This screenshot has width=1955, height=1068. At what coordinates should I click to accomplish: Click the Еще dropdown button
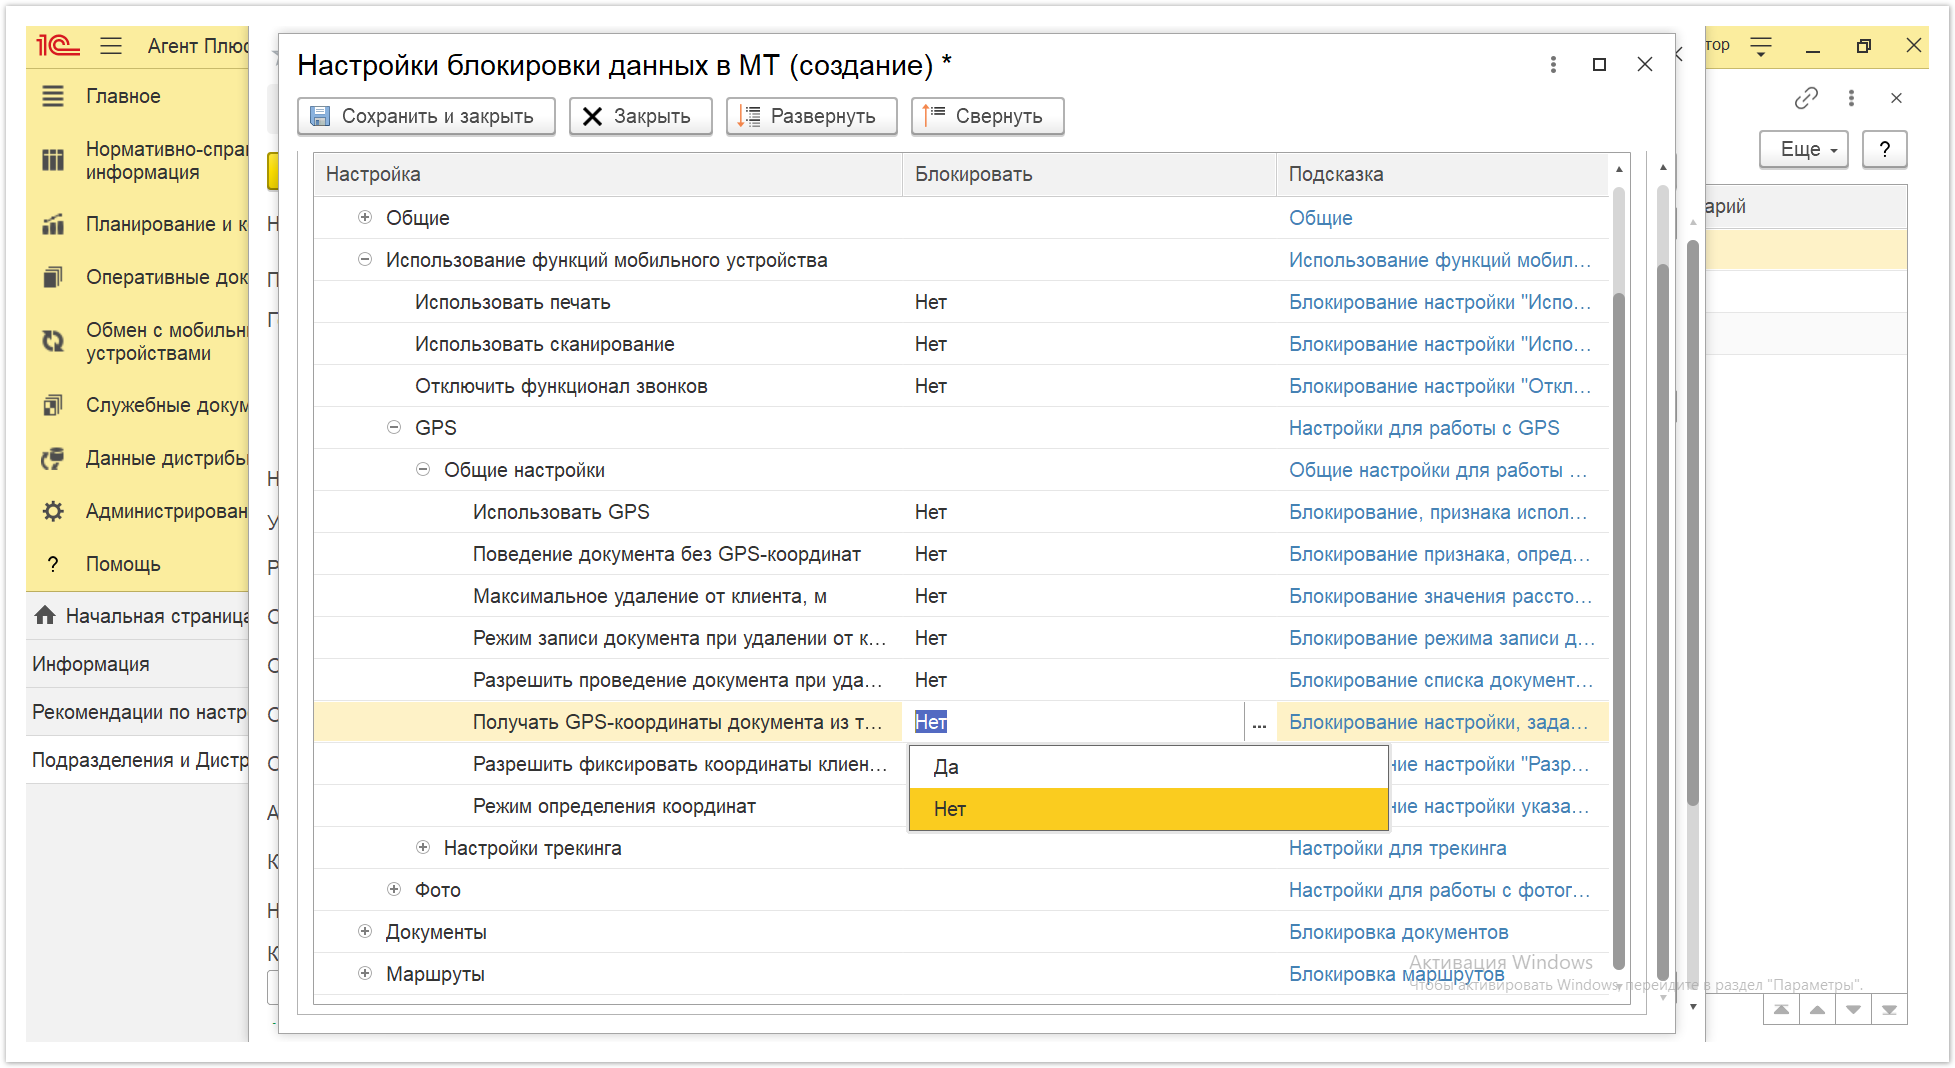(1803, 149)
